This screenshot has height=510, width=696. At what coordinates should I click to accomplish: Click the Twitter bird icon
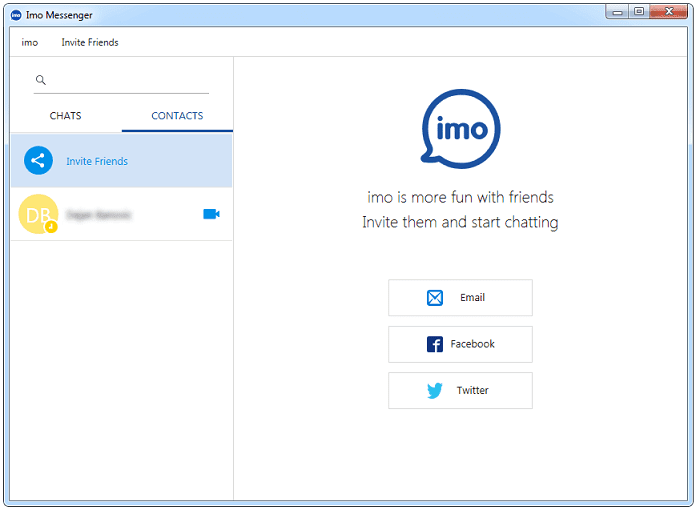point(435,391)
